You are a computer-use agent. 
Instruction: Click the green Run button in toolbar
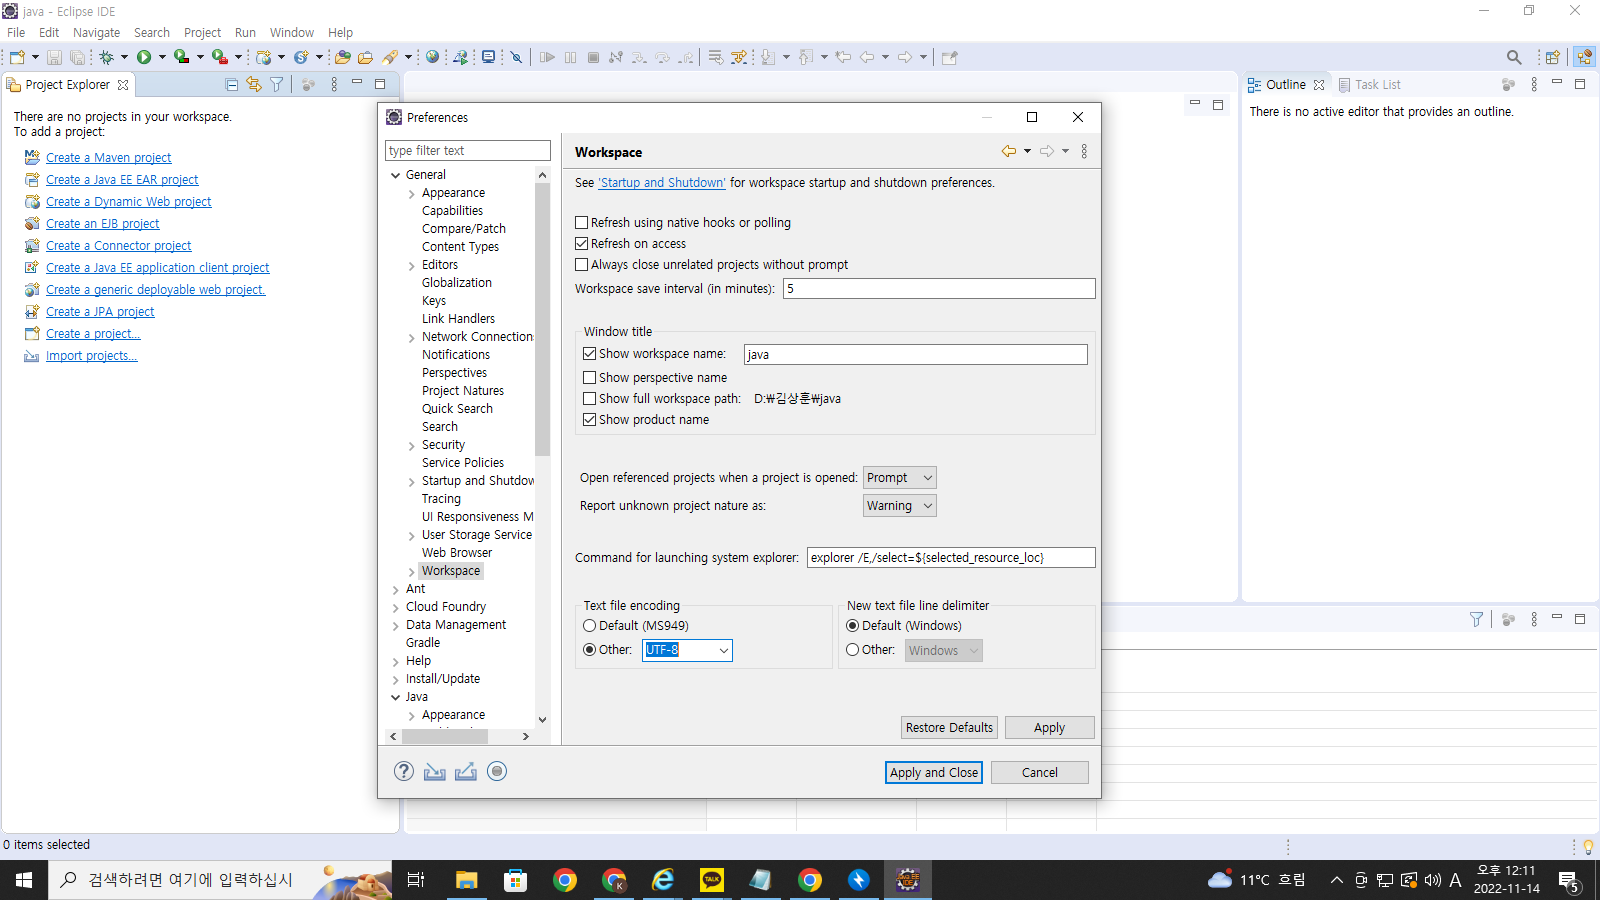click(144, 57)
